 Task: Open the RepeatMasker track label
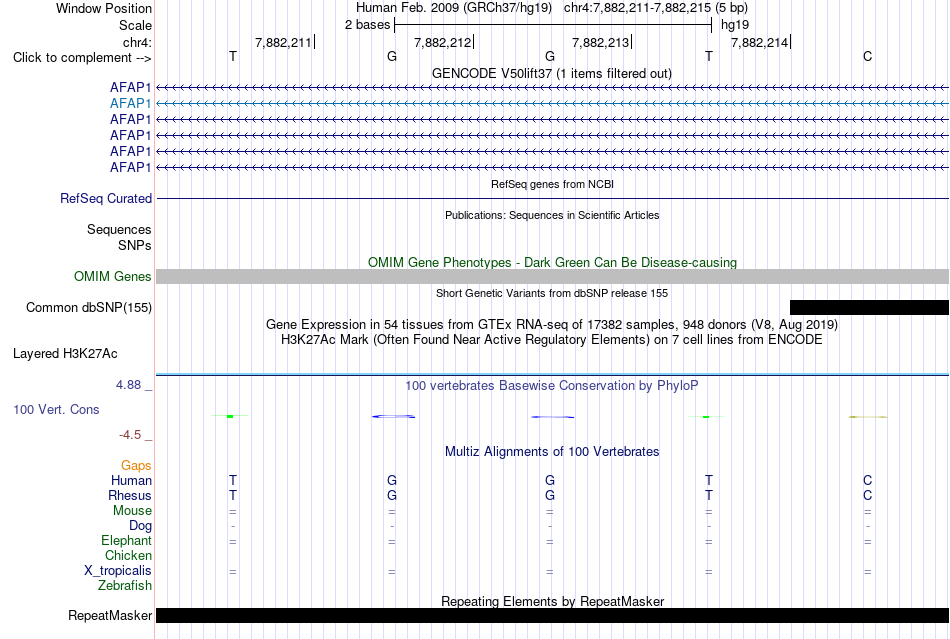click(110, 615)
